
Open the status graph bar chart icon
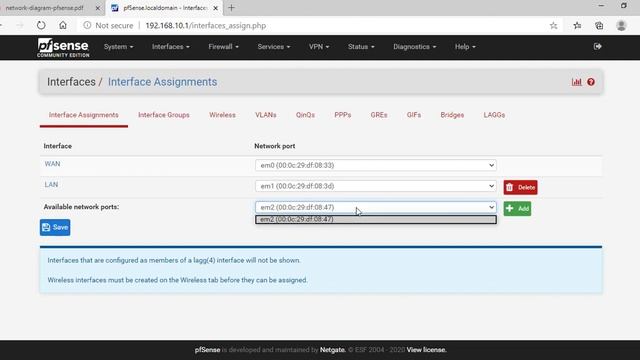click(x=576, y=82)
